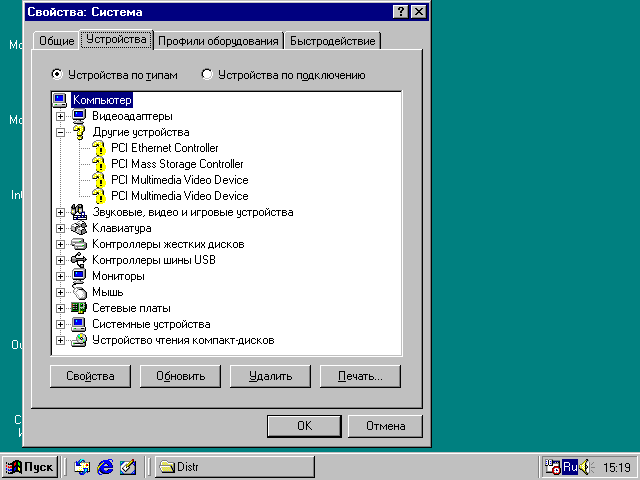This screenshot has height=480, width=640.
Task: Select Клавиатура text label
Action: [122, 228]
